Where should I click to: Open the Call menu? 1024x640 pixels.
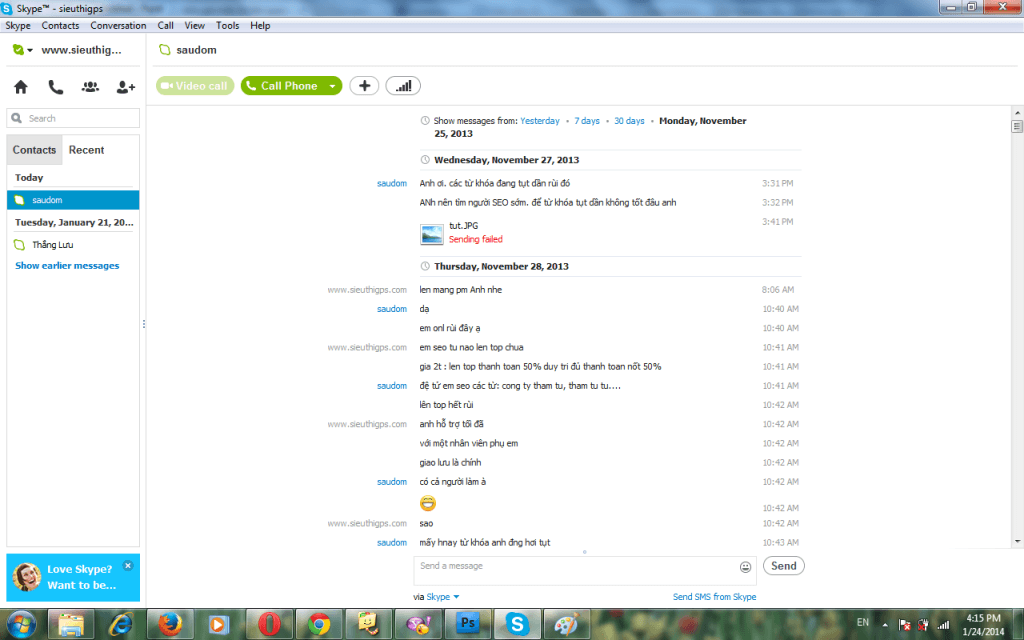tap(165, 25)
